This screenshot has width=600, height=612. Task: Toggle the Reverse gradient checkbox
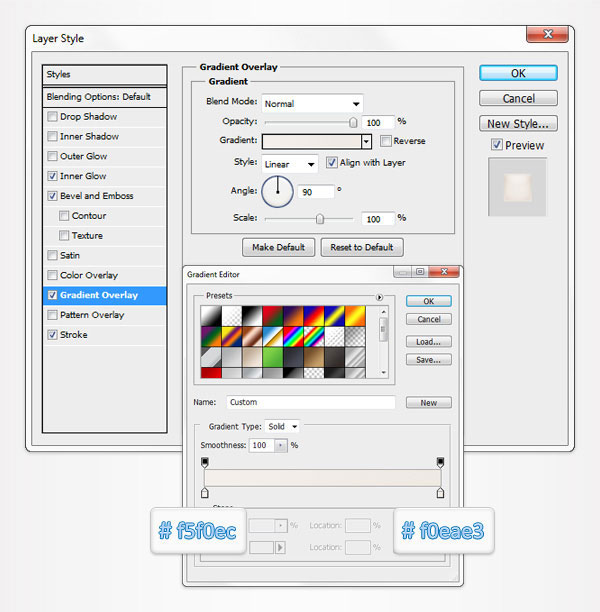(386, 141)
